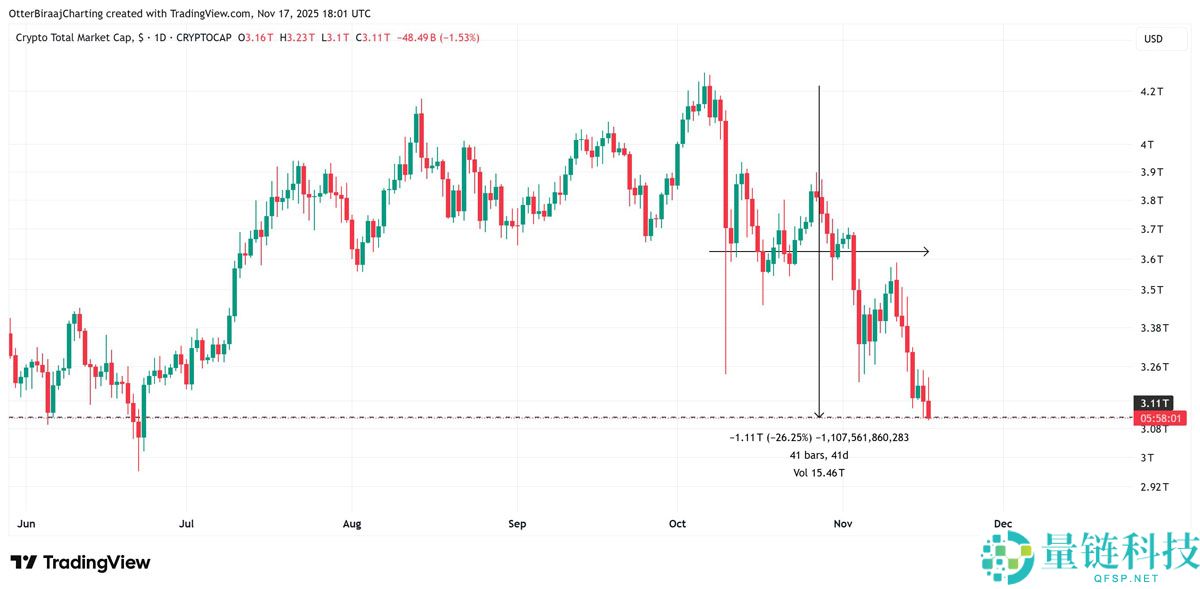The width and height of the screenshot is (1200, 589).
Task: Click the red price measurement annotation
Action: pyautogui.click(x=818, y=437)
